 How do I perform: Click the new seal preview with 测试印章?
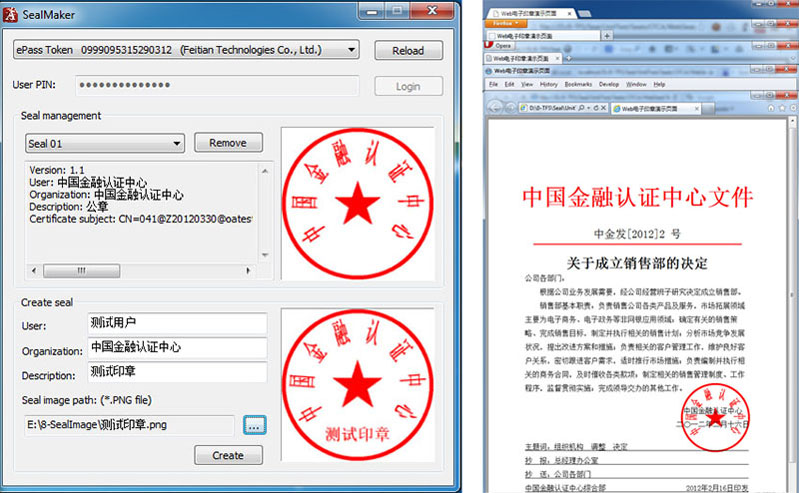[358, 385]
